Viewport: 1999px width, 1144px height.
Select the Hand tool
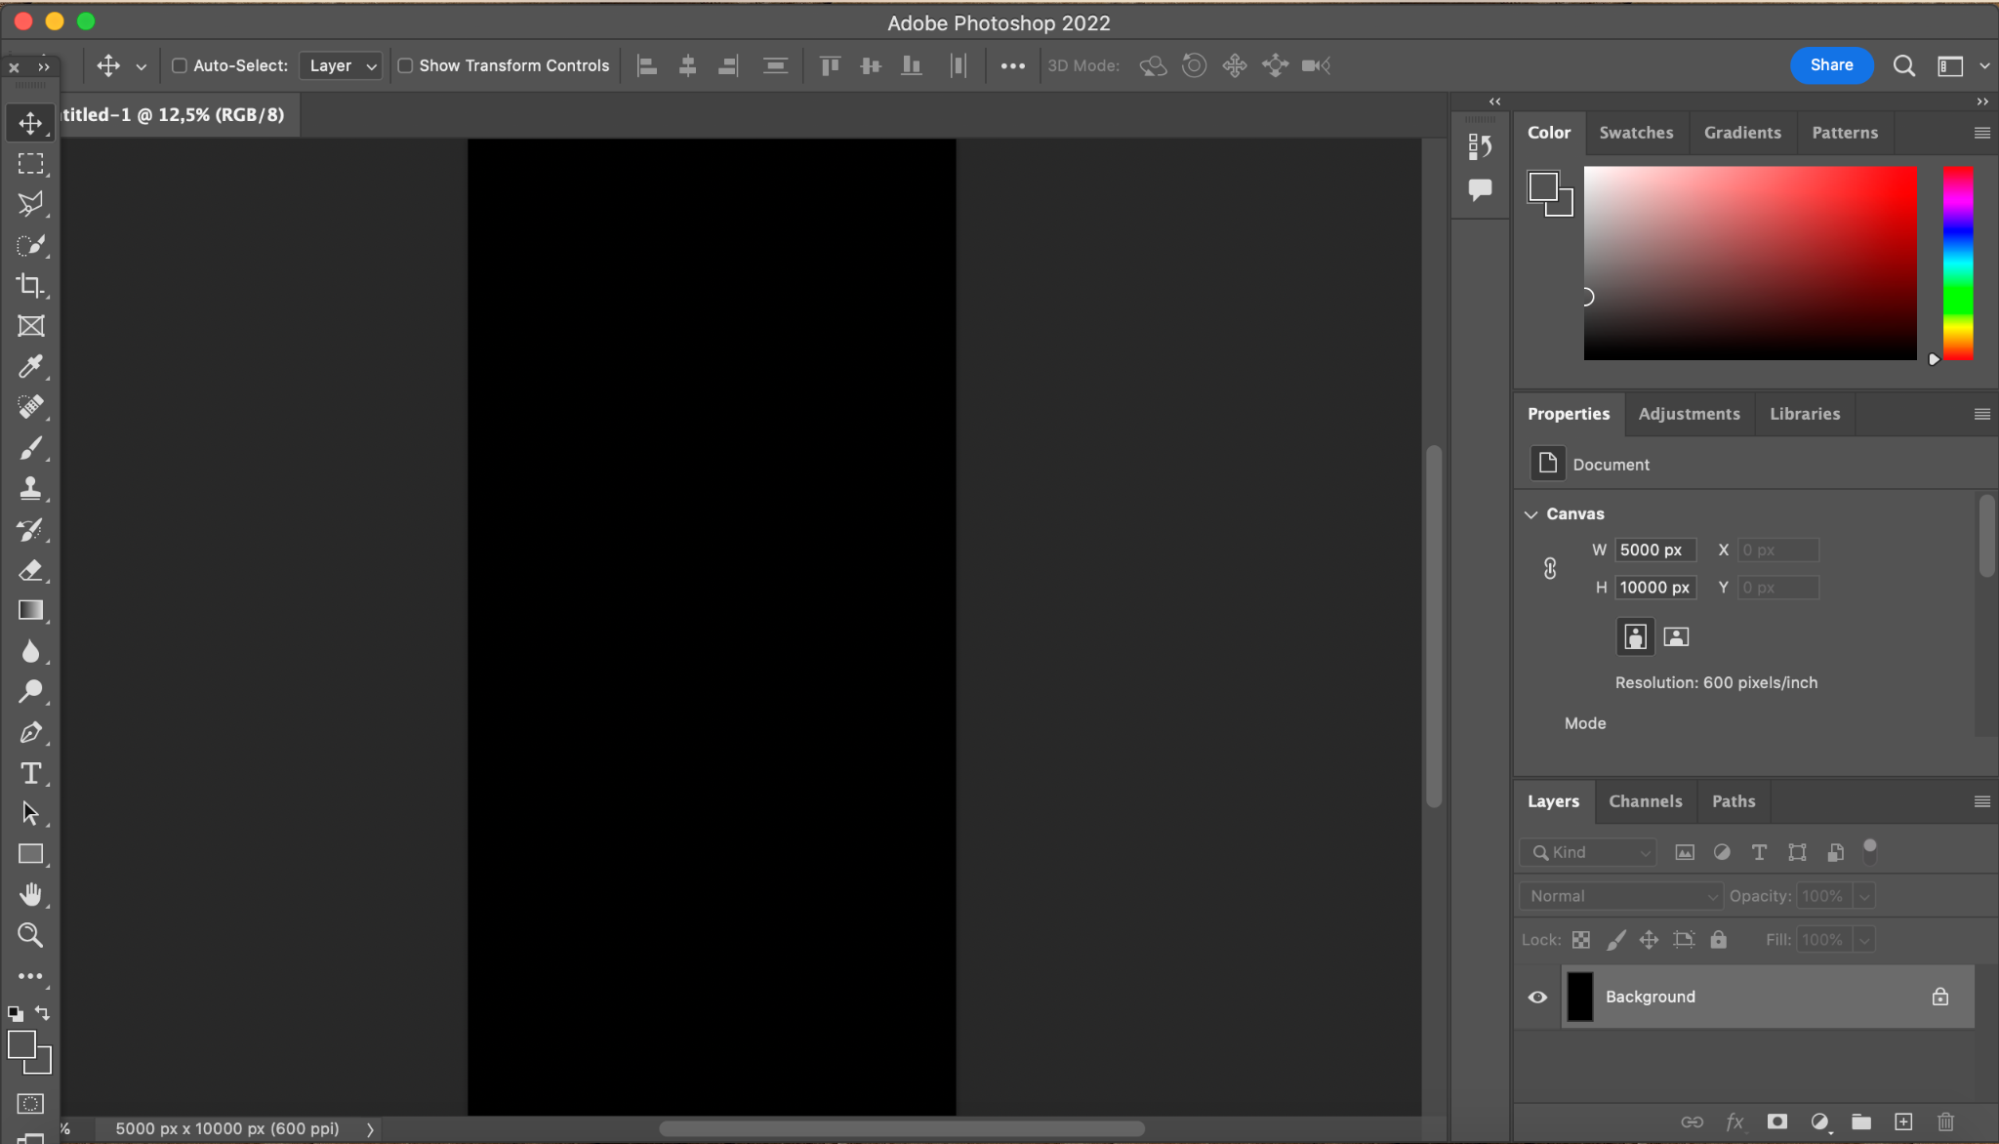coord(30,894)
